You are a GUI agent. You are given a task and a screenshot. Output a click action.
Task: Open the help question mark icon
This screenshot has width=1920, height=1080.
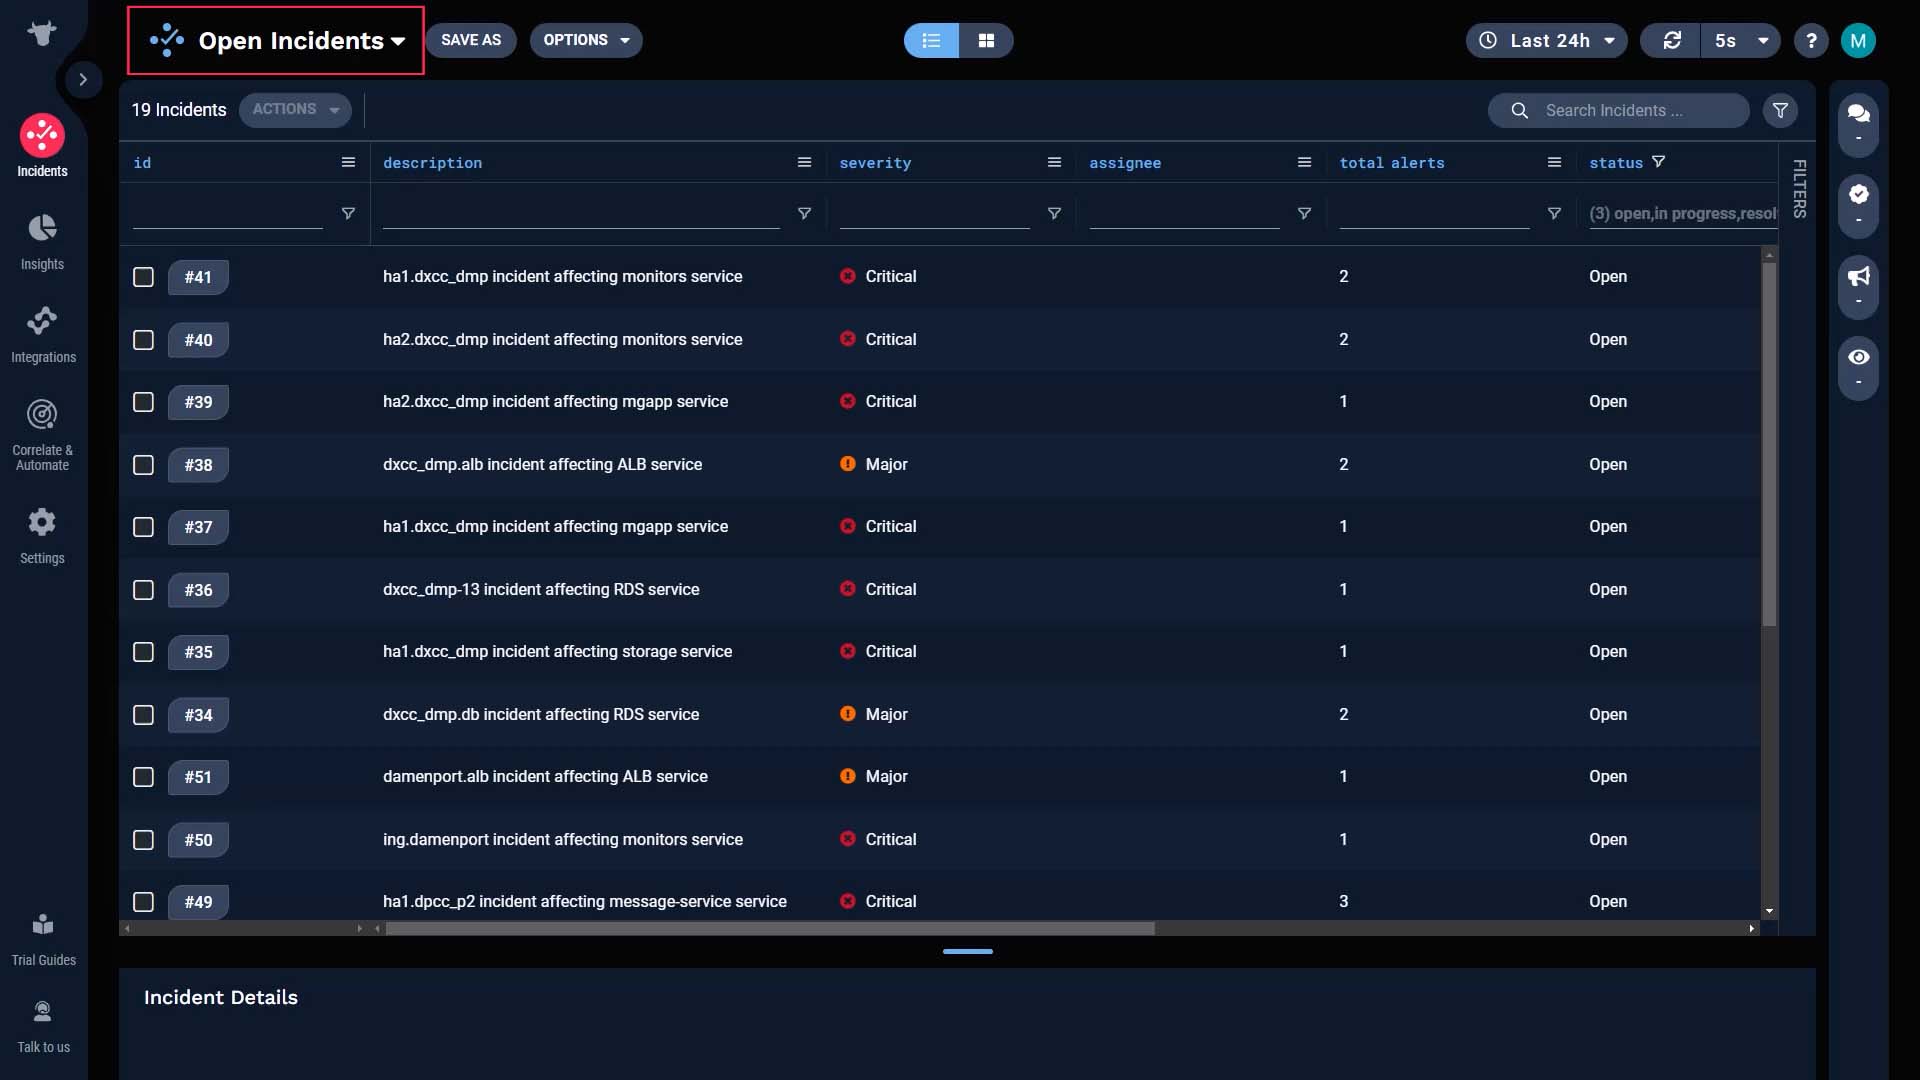coord(1811,40)
